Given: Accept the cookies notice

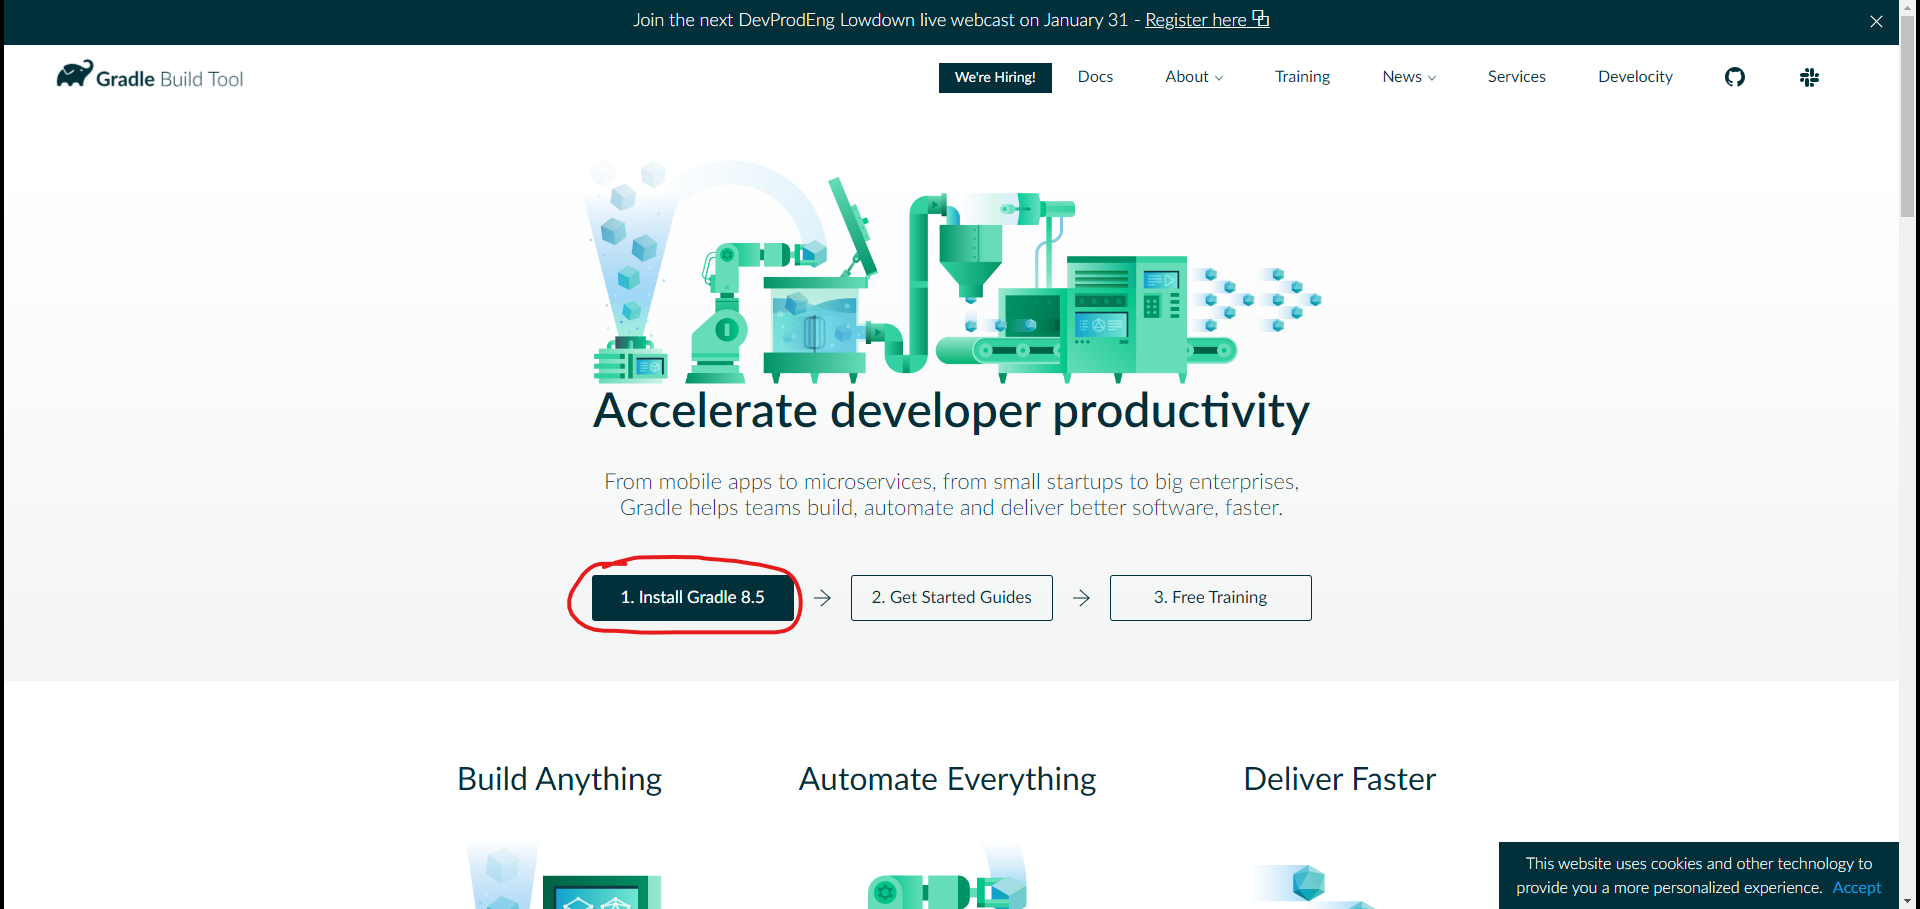Looking at the screenshot, I should pos(1856,887).
